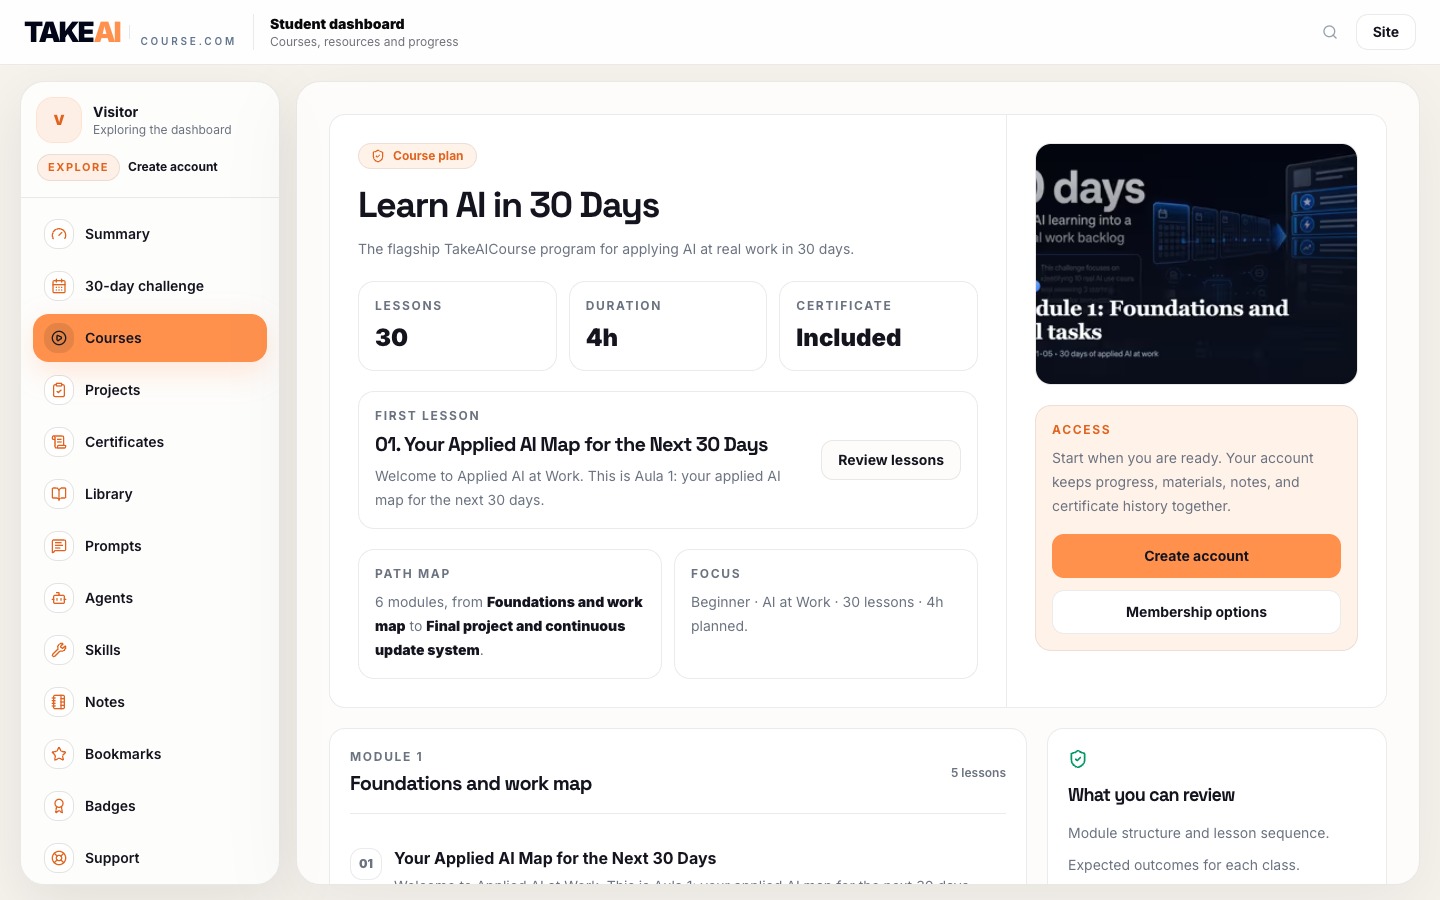This screenshot has width=1440, height=900.
Task: Open the course video thumbnail
Action: pos(1196,264)
